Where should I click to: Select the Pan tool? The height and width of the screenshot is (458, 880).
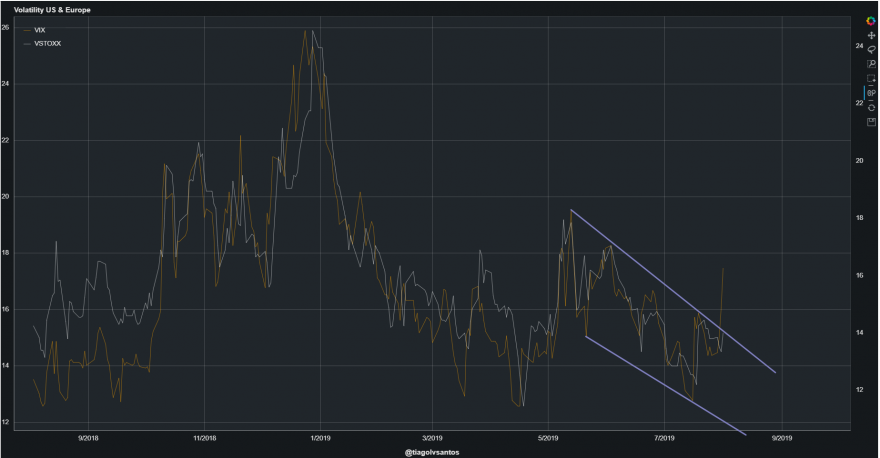coord(871,35)
